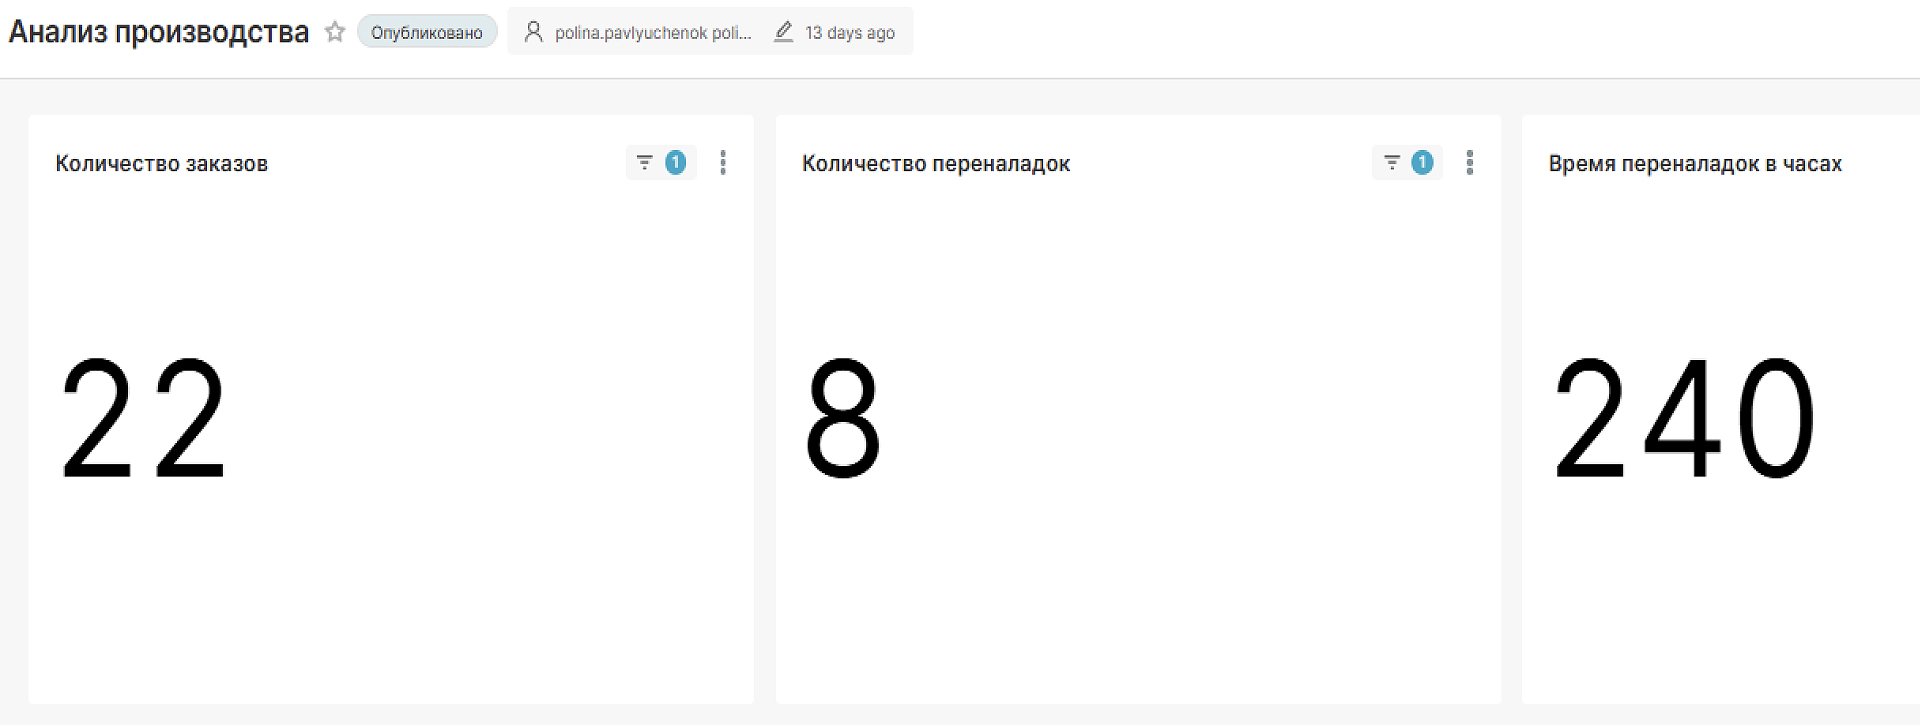Click filter count badge on Количество переналадок
Image resolution: width=1920 pixels, height=726 pixels.
(x=1422, y=162)
